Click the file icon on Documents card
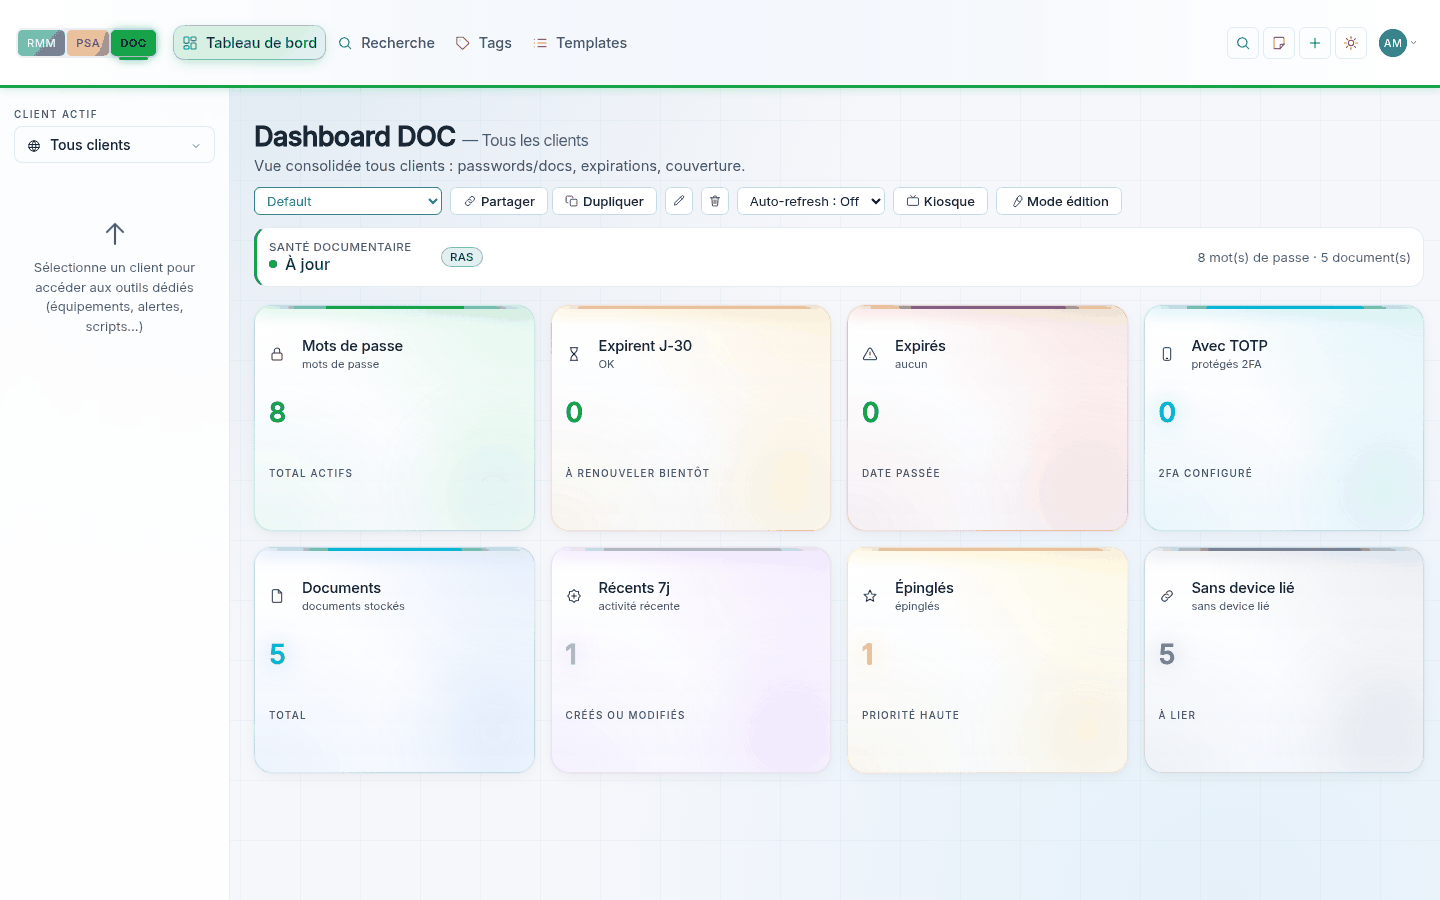 [277, 596]
